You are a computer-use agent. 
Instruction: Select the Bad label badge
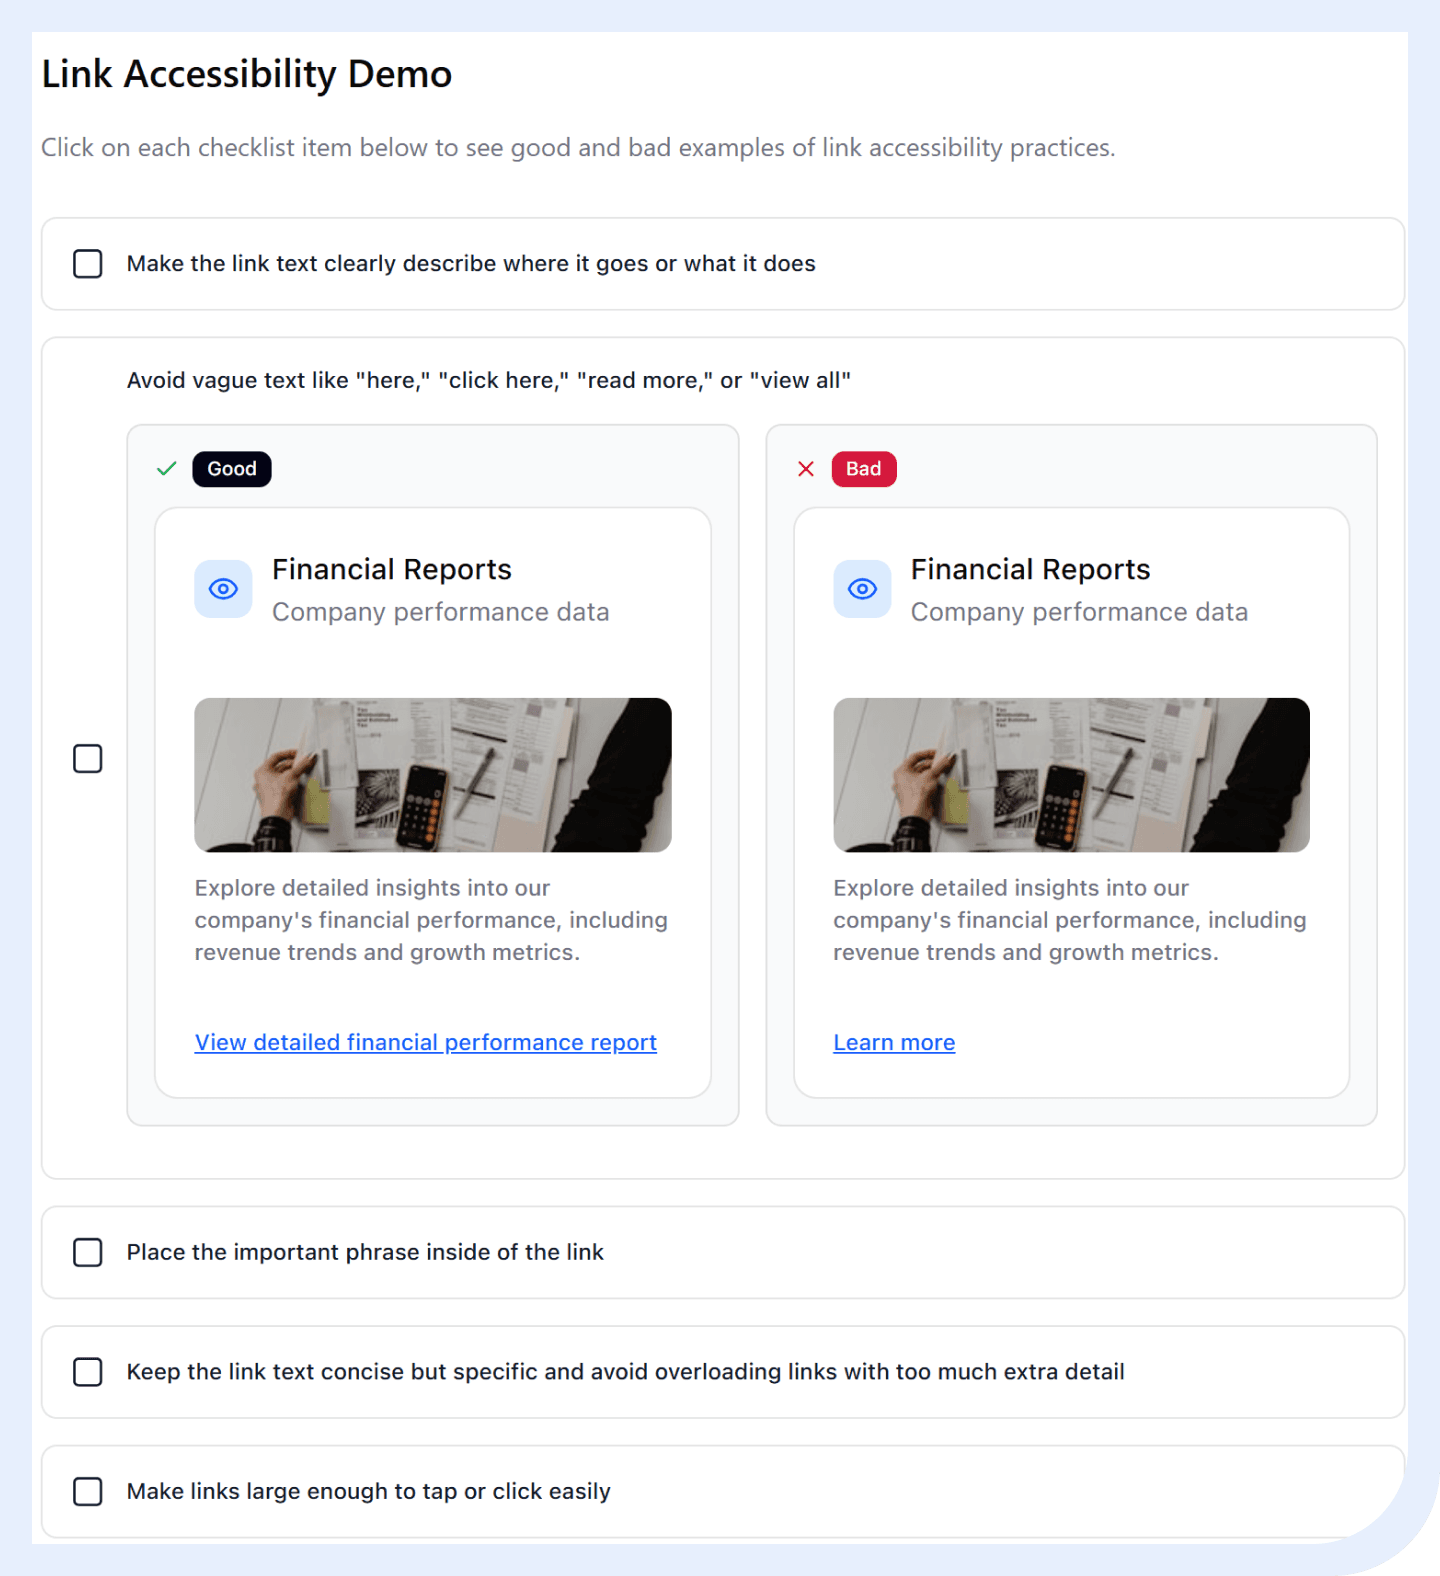coord(863,468)
